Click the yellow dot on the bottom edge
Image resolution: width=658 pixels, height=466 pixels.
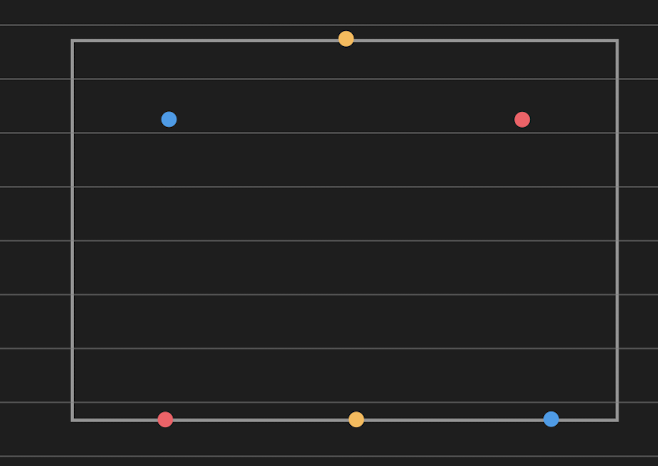(356, 419)
